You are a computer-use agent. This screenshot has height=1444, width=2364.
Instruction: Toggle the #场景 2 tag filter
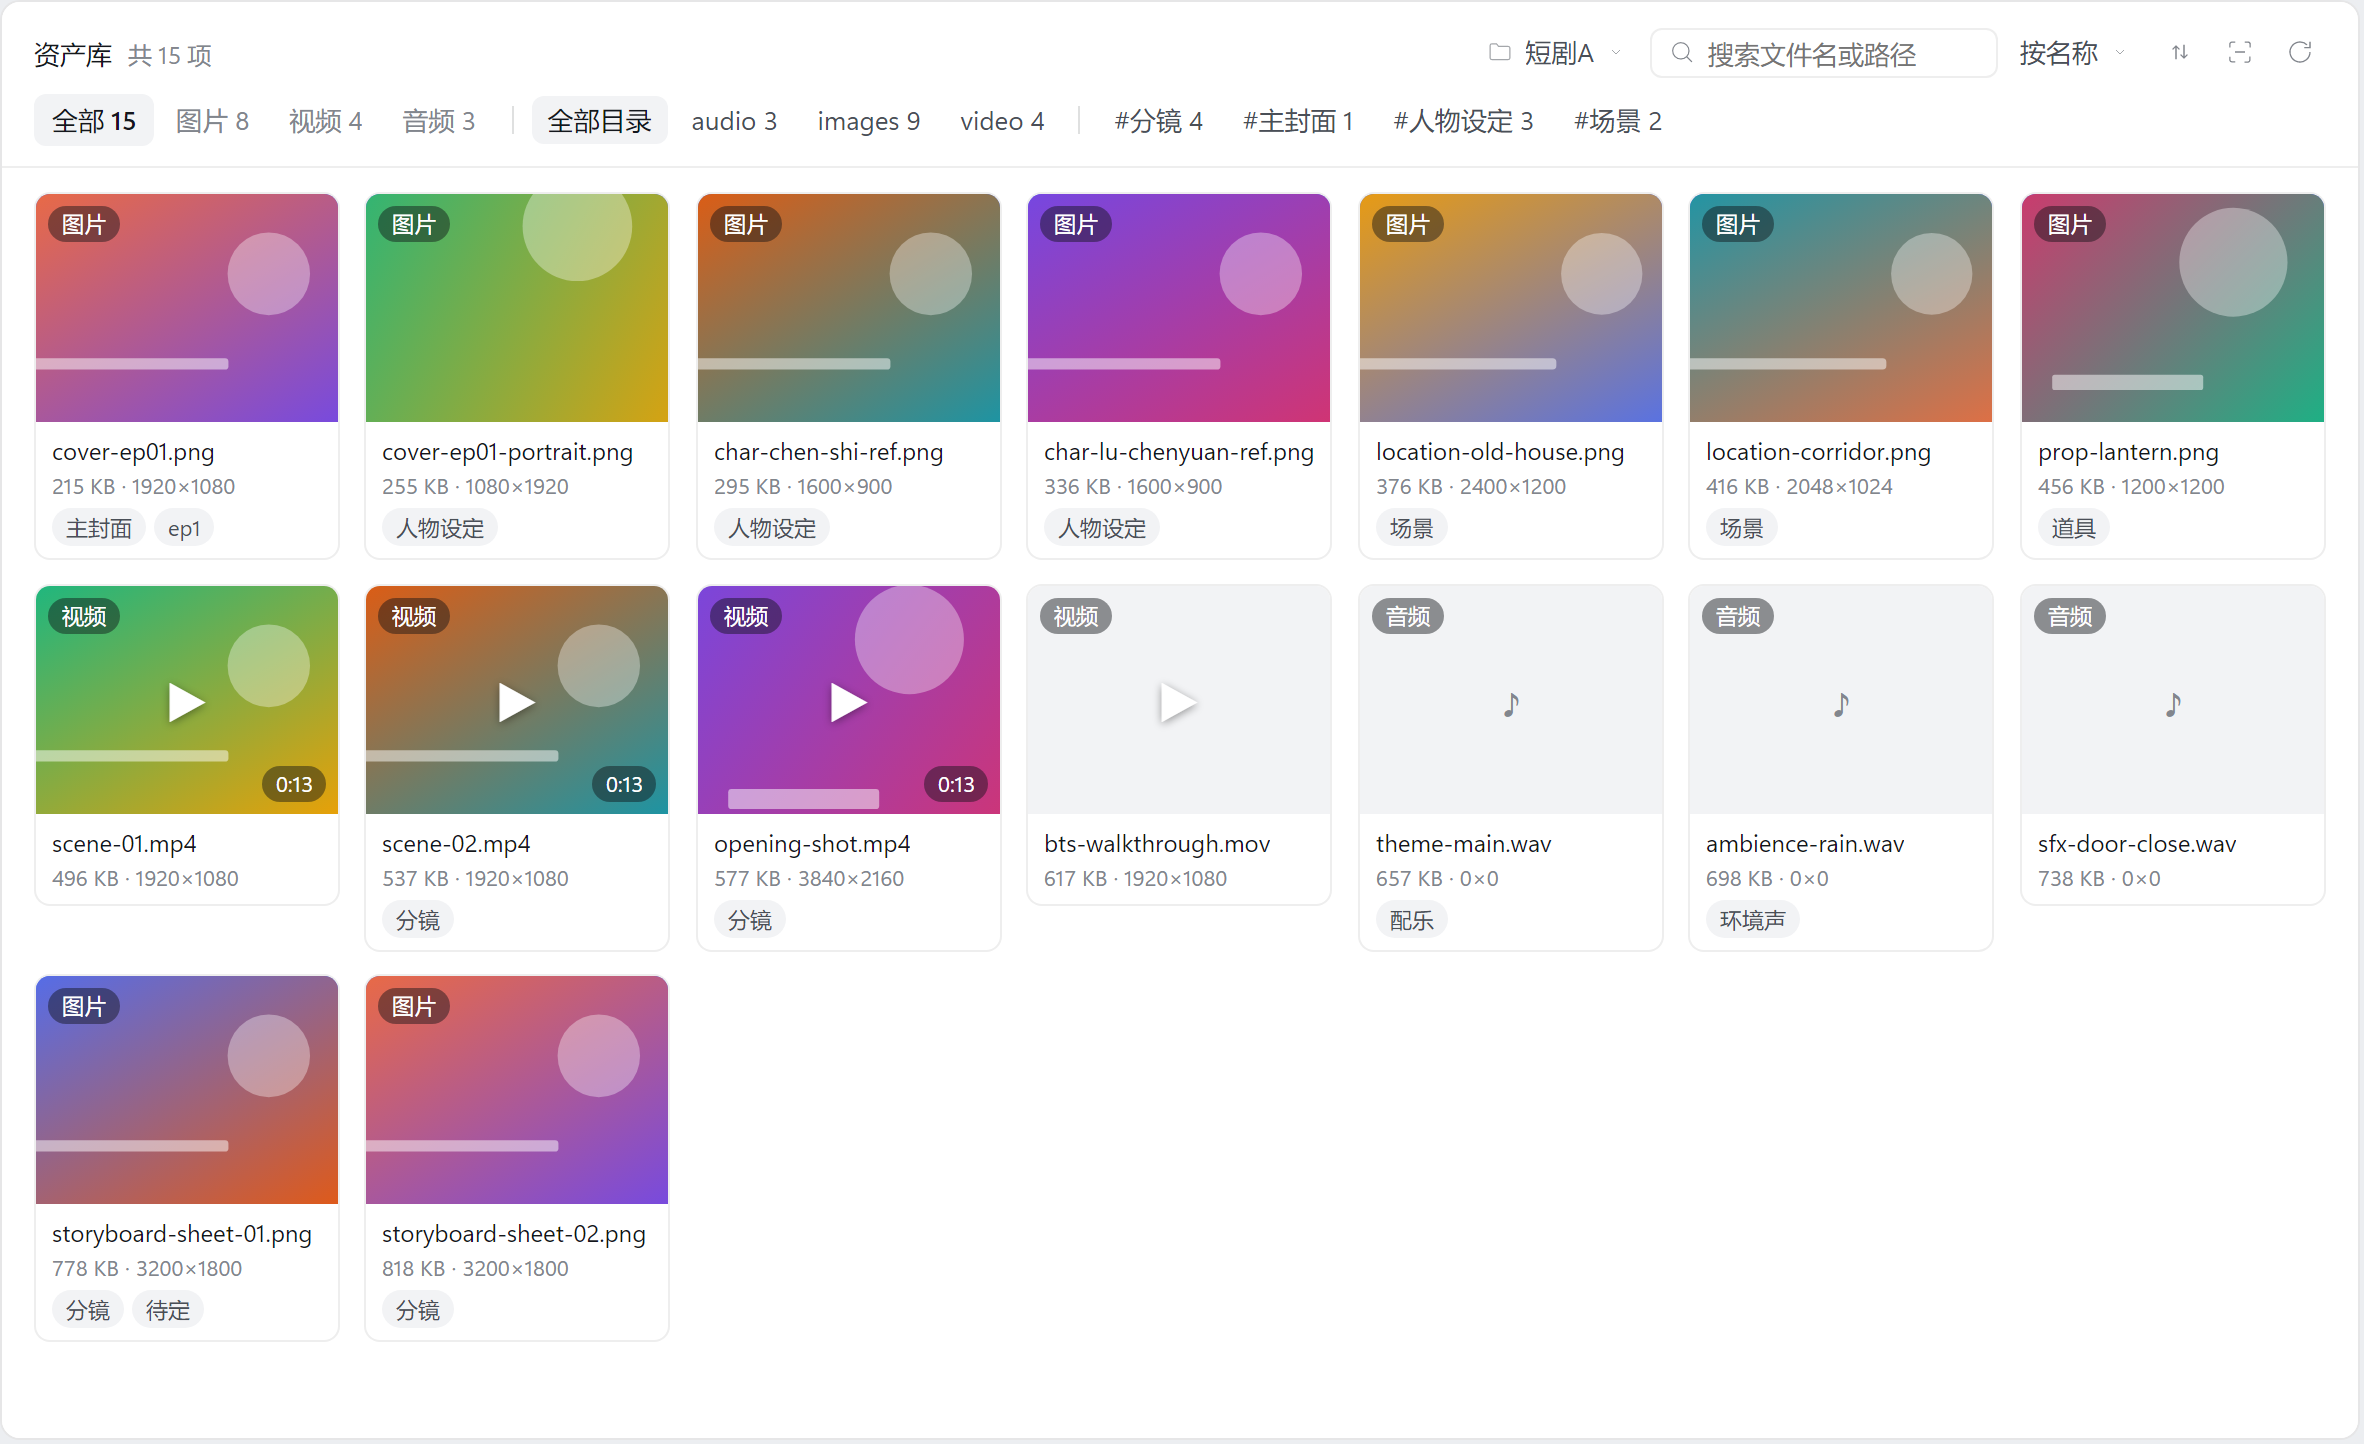point(1617,121)
